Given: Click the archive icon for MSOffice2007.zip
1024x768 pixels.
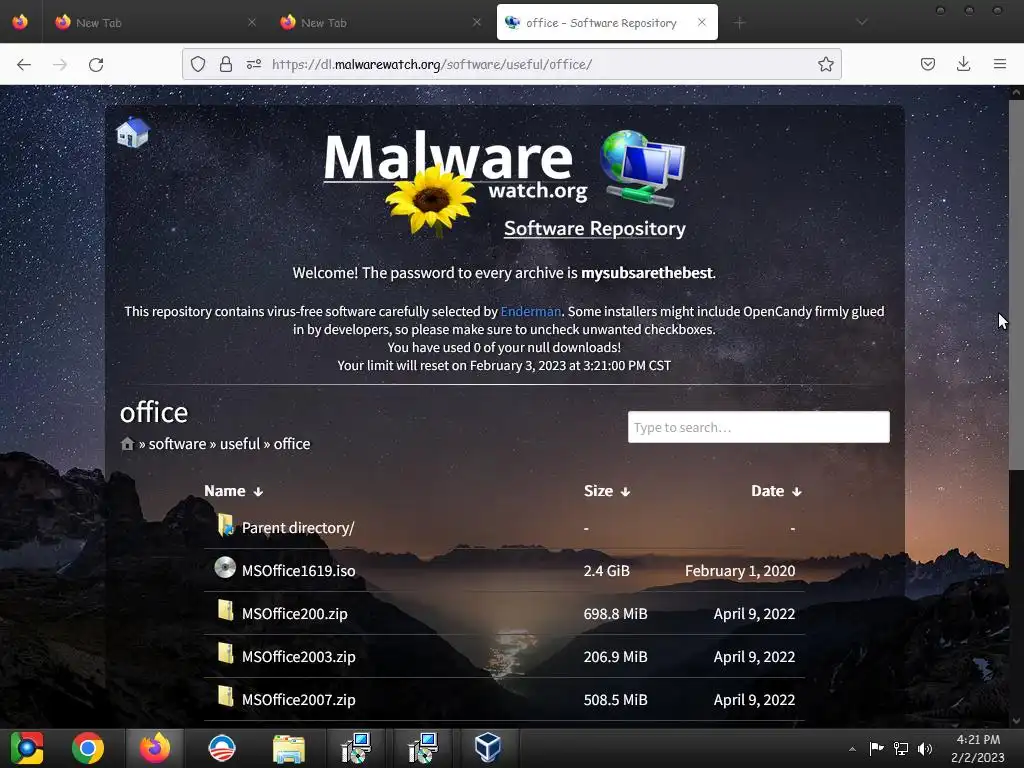Looking at the screenshot, I should pyautogui.click(x=225, y=696).
